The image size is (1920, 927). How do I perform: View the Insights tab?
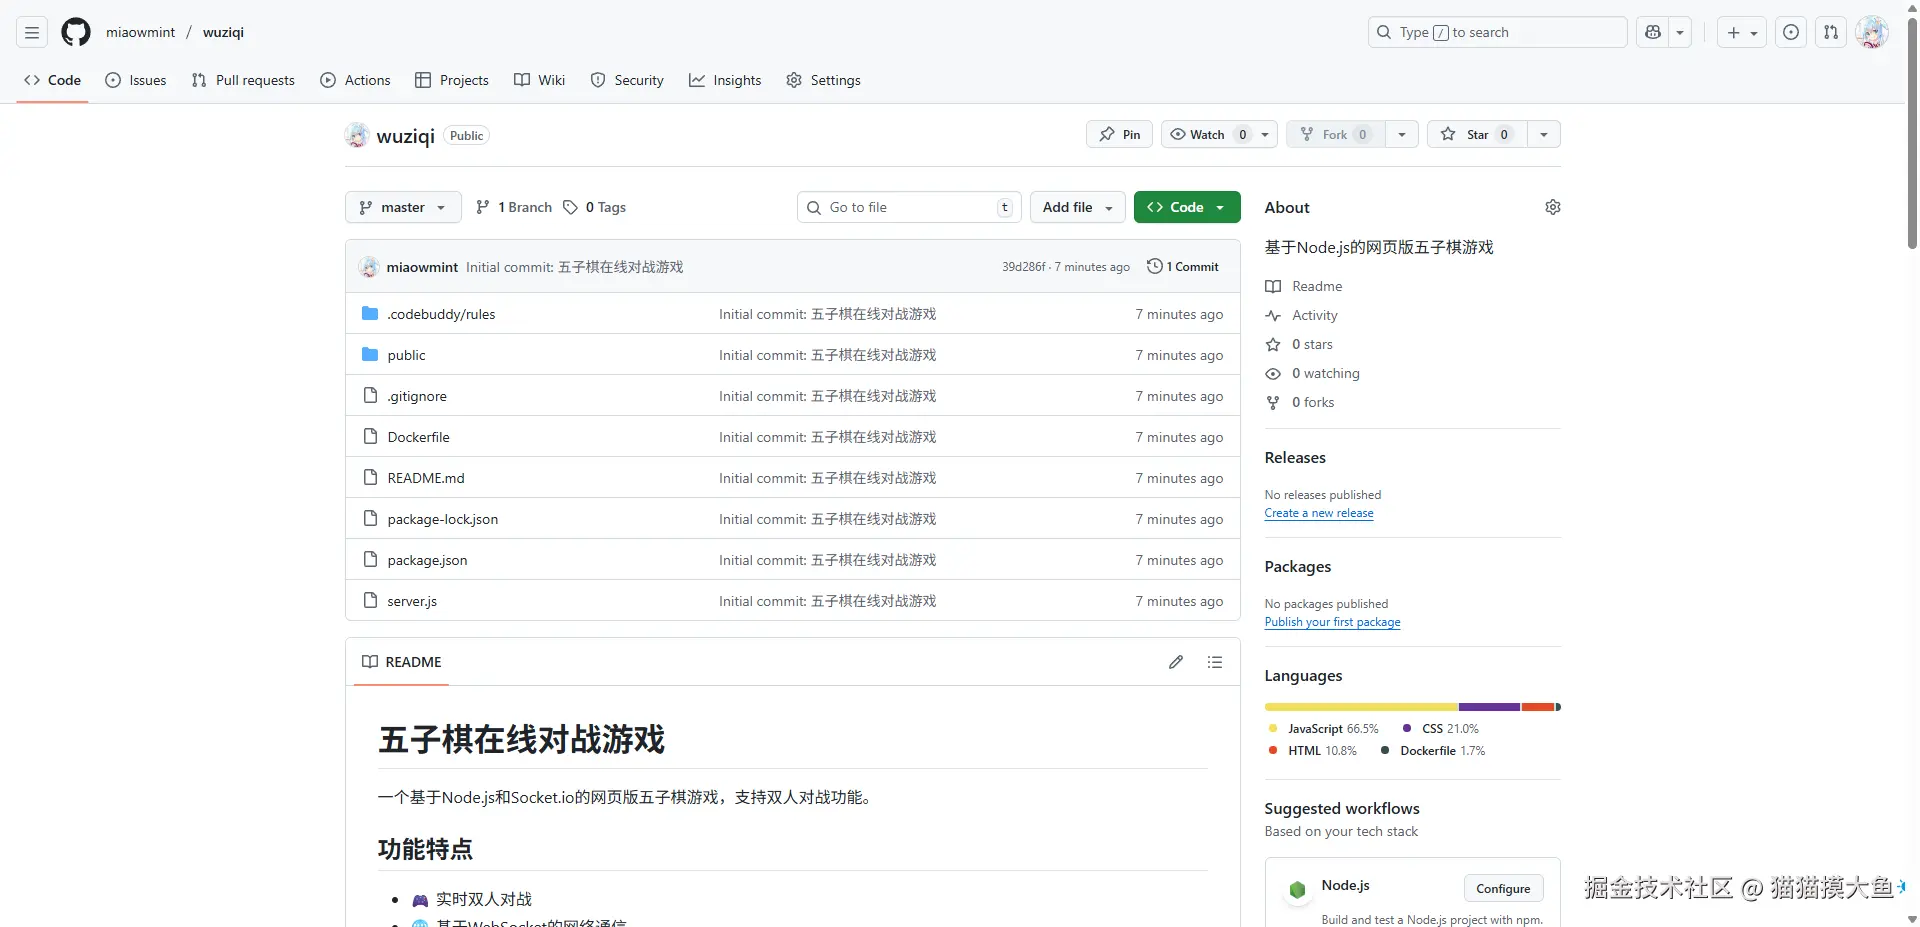725,80
